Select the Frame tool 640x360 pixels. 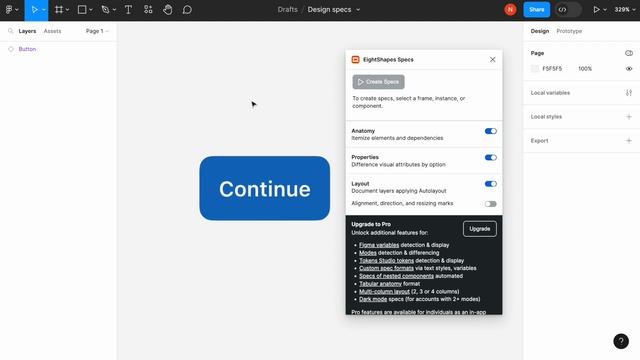pyautogui.click(x=59, y=9)
